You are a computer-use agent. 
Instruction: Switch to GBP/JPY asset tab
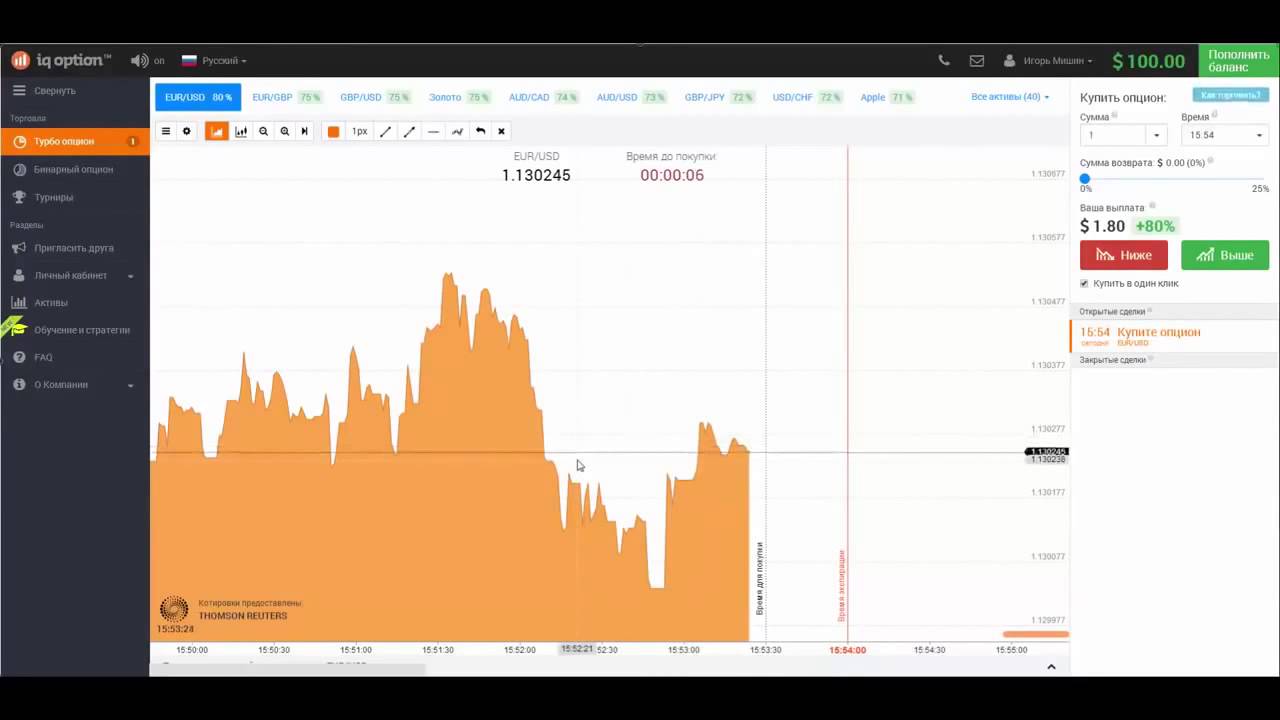click(x=719, y=97)
